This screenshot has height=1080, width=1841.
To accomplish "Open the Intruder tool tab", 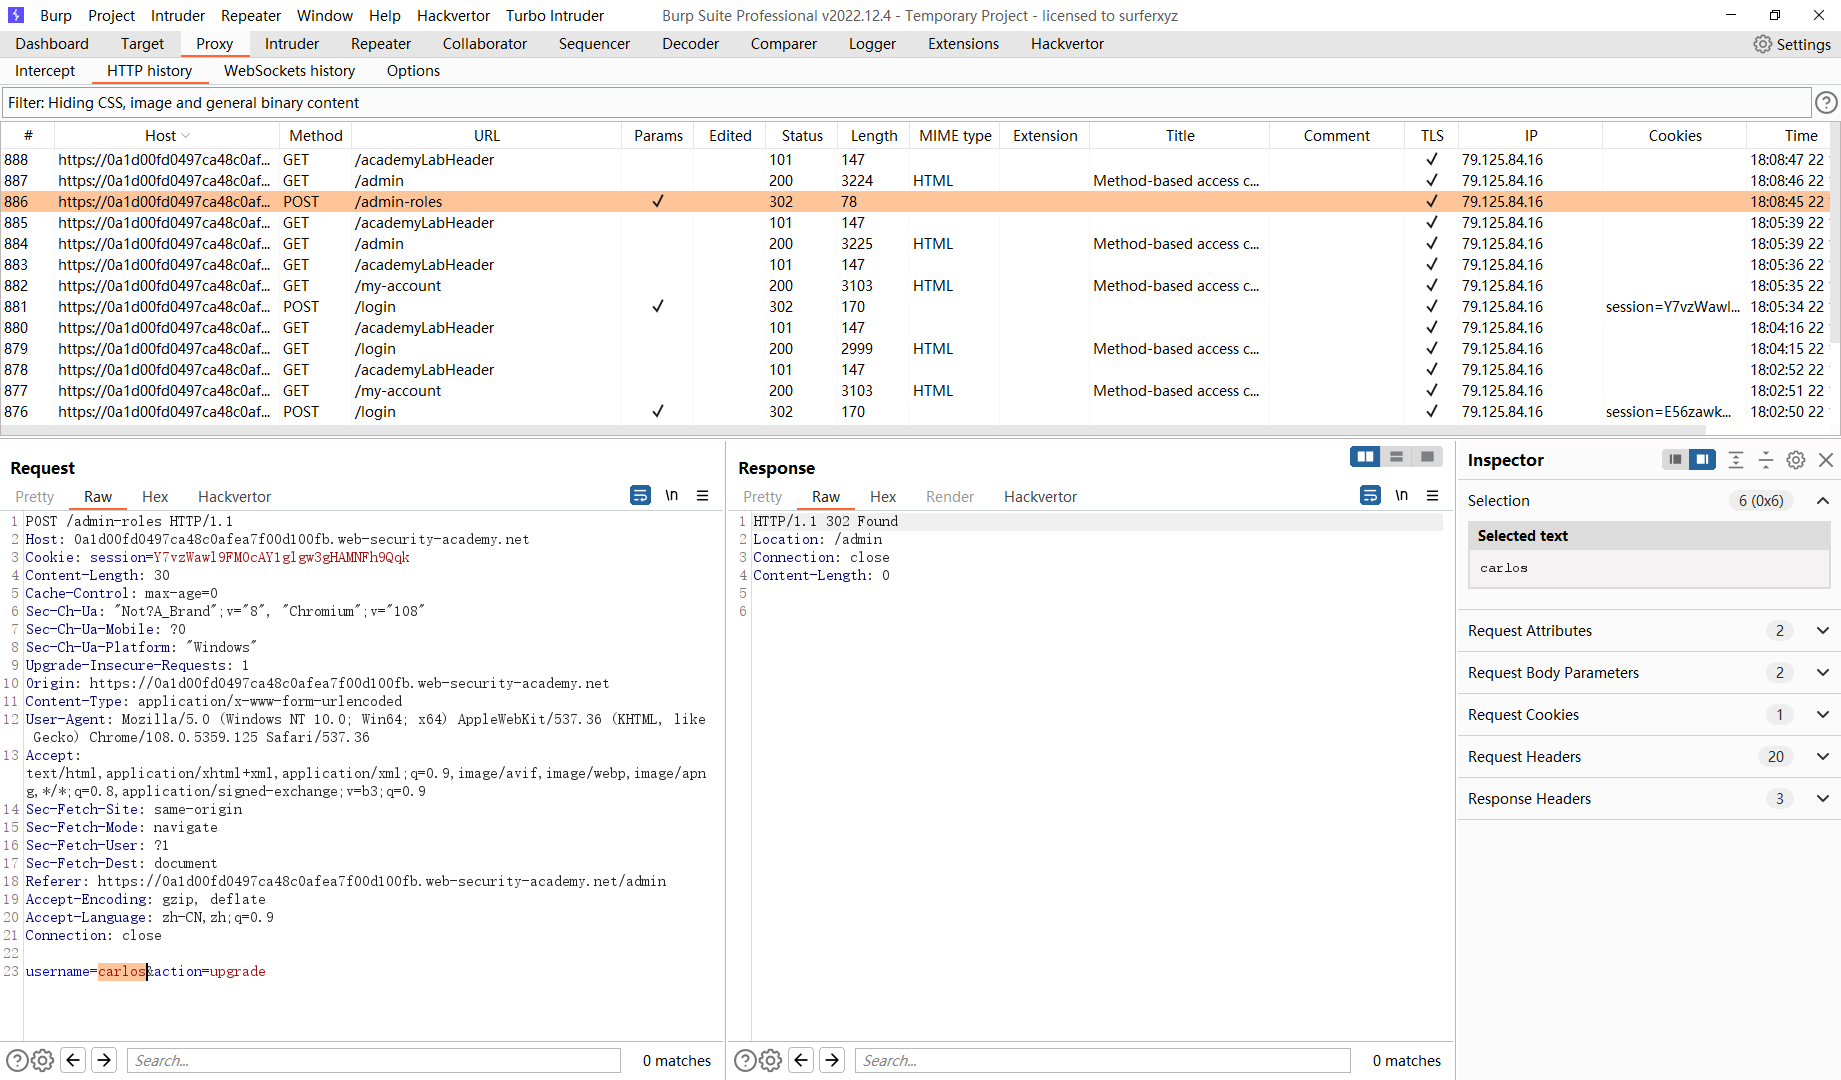I will coord(292,44).
